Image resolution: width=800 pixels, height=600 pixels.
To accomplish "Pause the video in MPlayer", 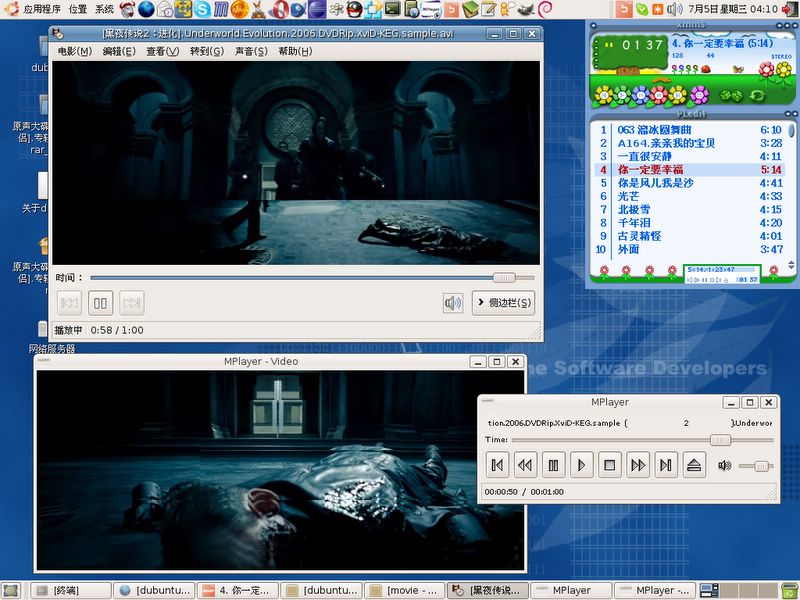I will coord(553,465).
